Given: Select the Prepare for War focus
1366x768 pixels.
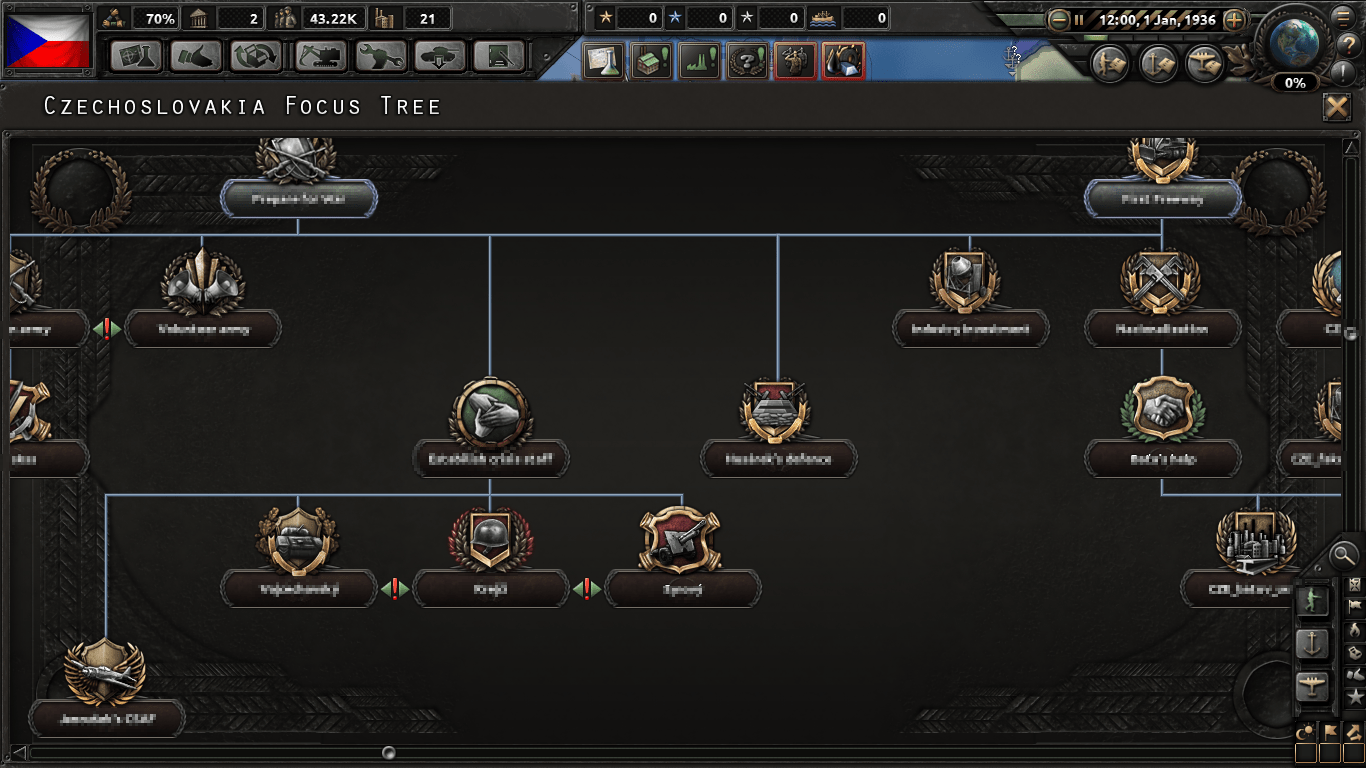Looking at the screenshot, I should pos(298,199).
